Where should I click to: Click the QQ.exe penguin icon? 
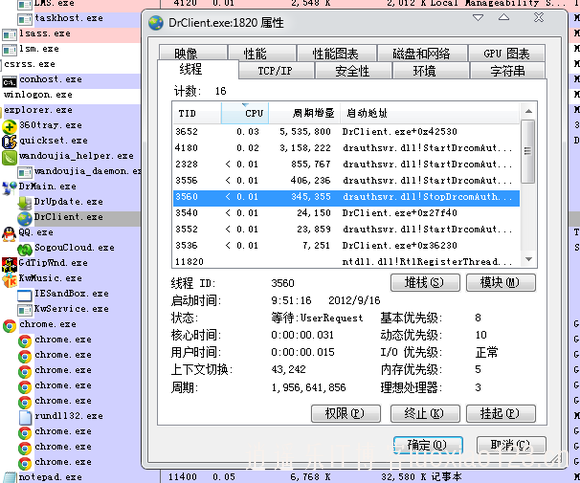[9, 234]
